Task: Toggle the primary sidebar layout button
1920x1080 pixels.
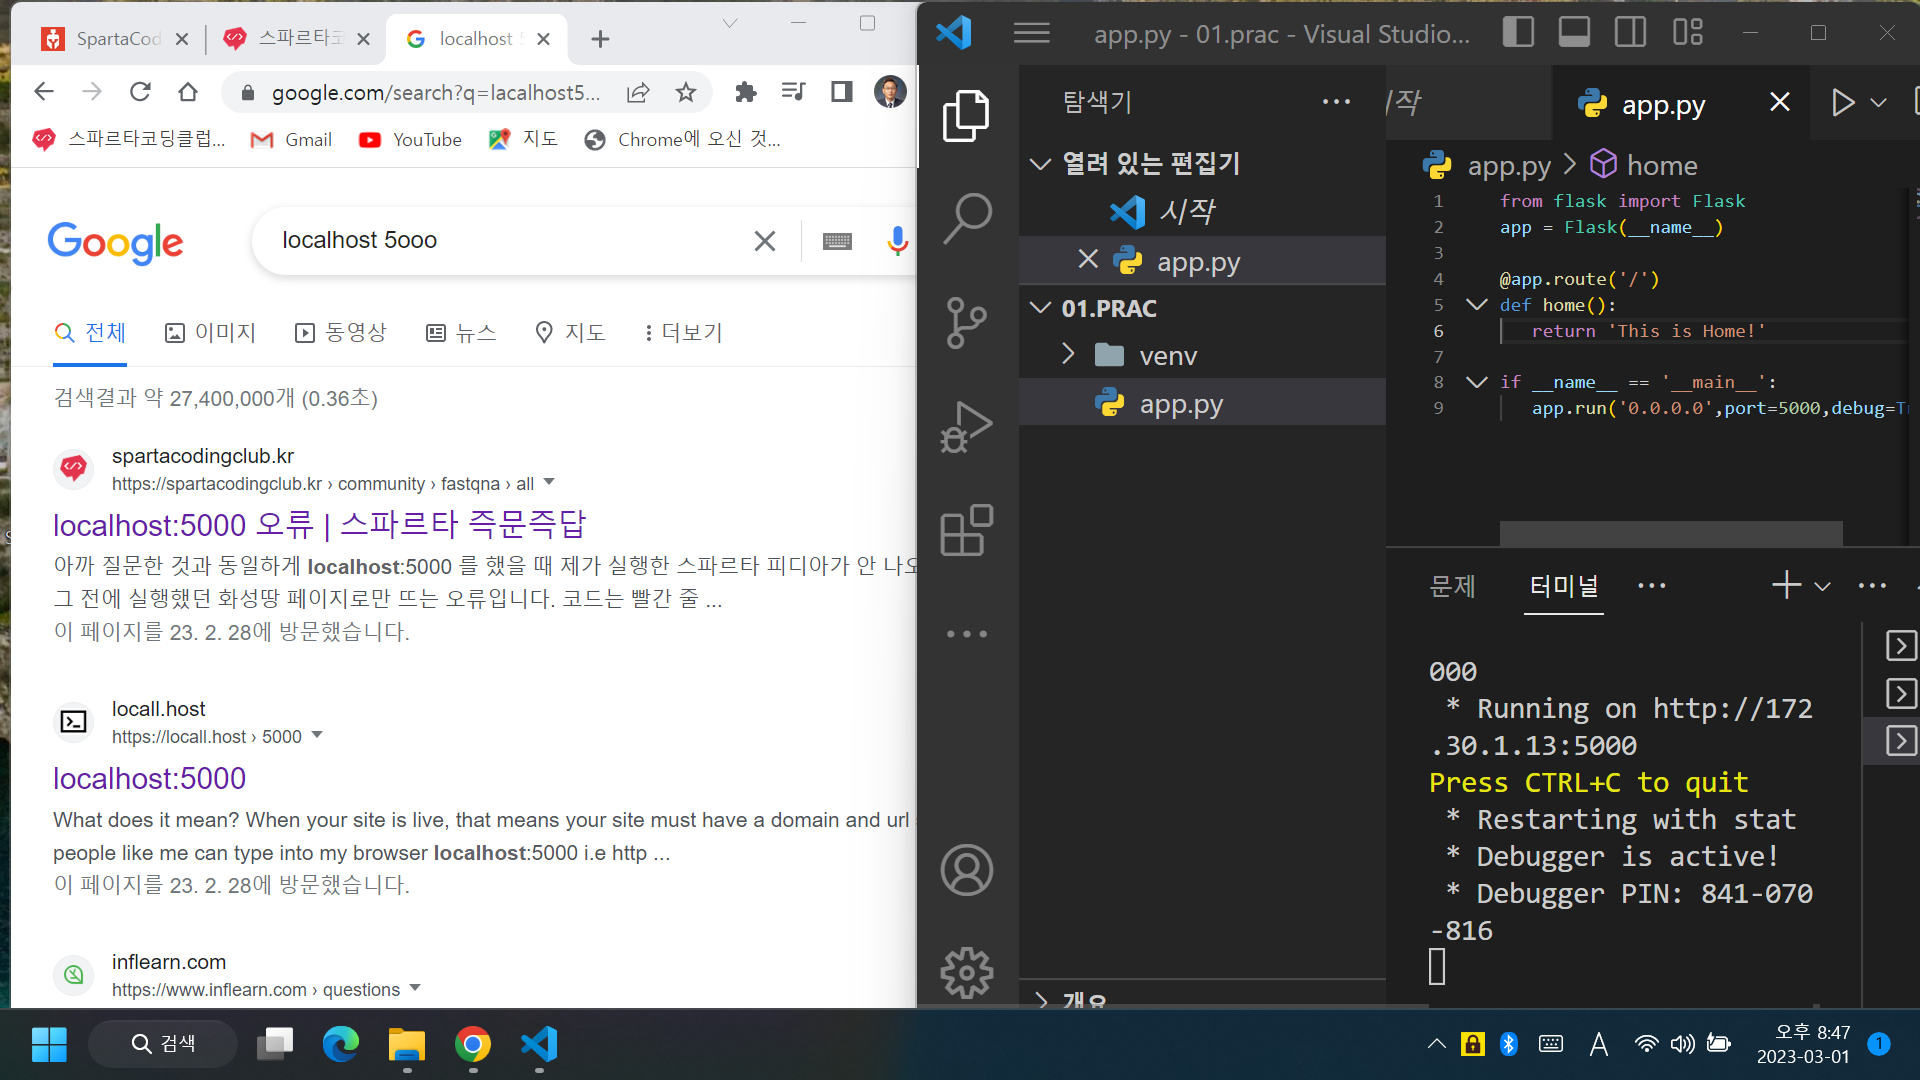Action: coord(1518,32)
